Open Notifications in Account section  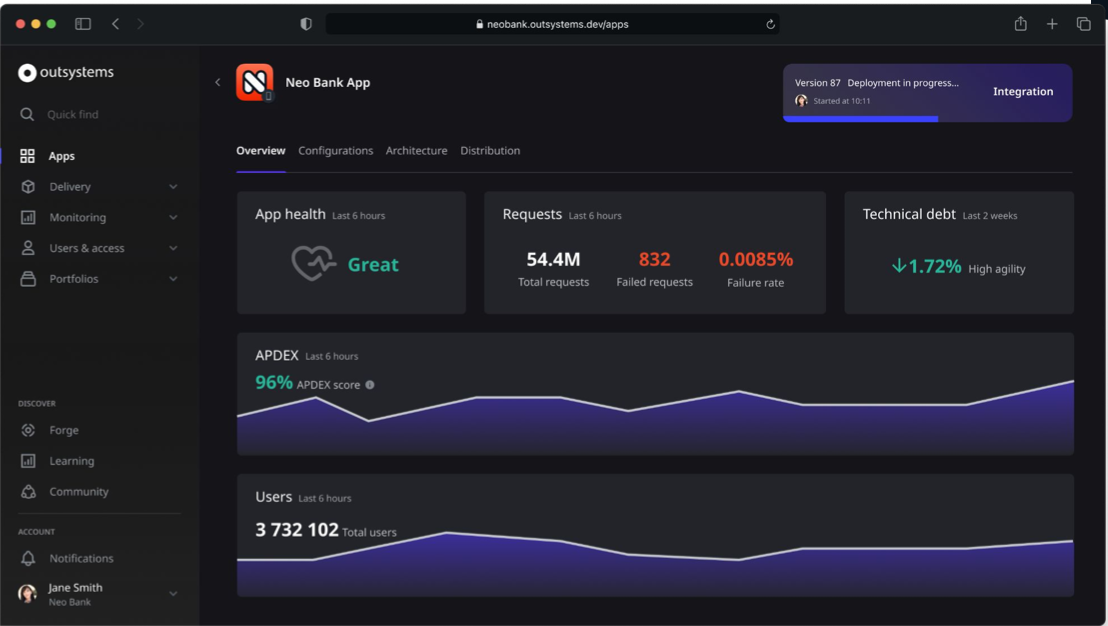tap(81, 558)
